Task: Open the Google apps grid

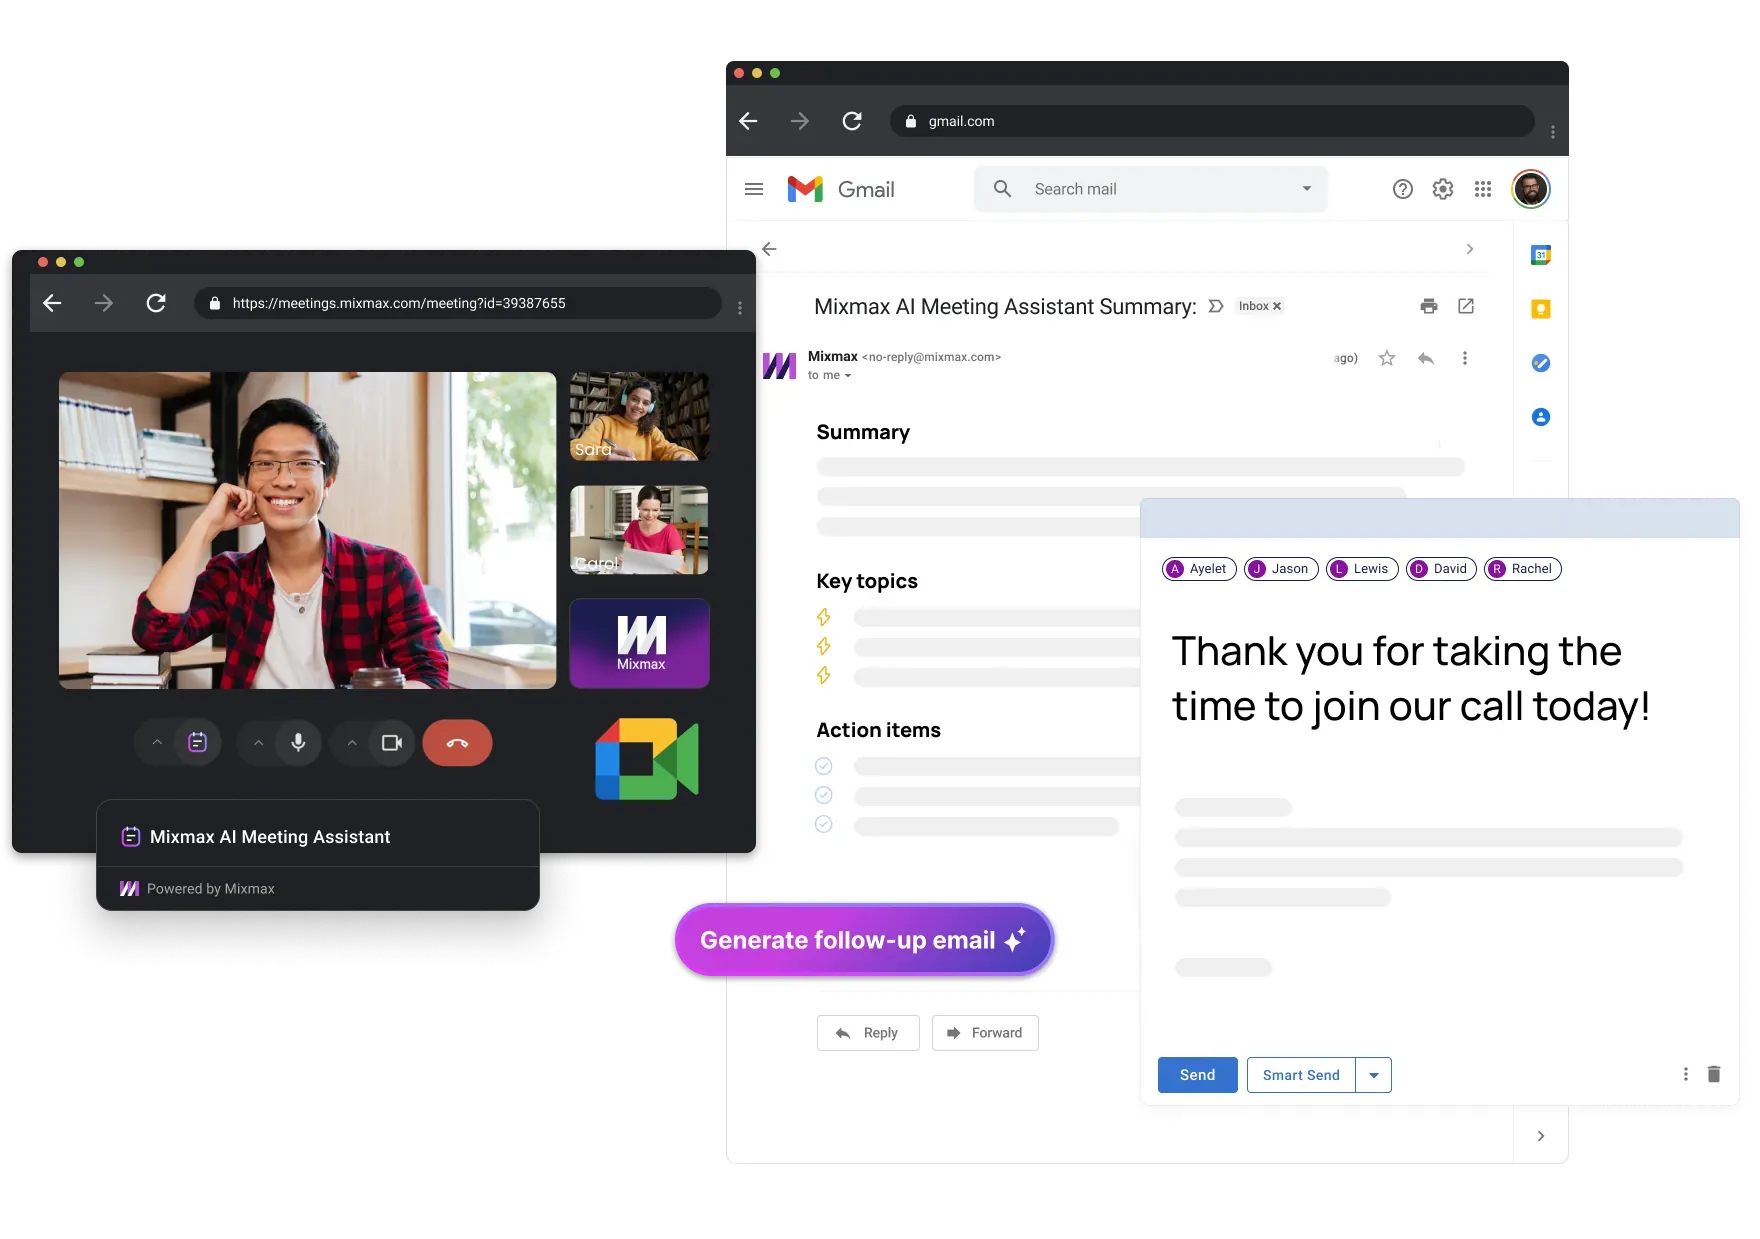Action: point(1483,189)
